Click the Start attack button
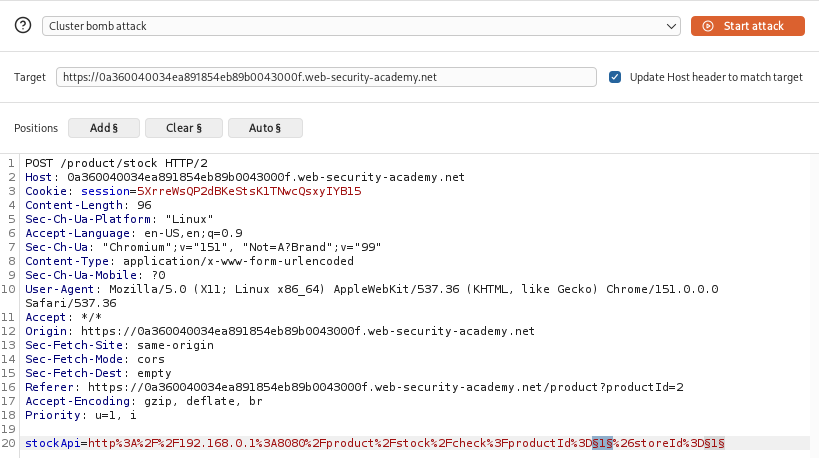Viewport: 819px width, 458px height. tap(747, 26)
